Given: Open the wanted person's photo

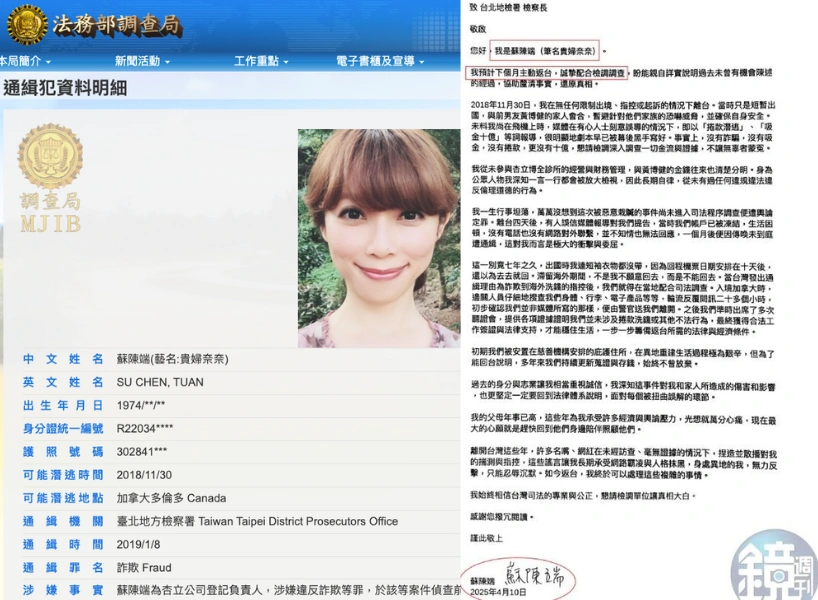Looking at the screenshot, I should pos(379,238).
